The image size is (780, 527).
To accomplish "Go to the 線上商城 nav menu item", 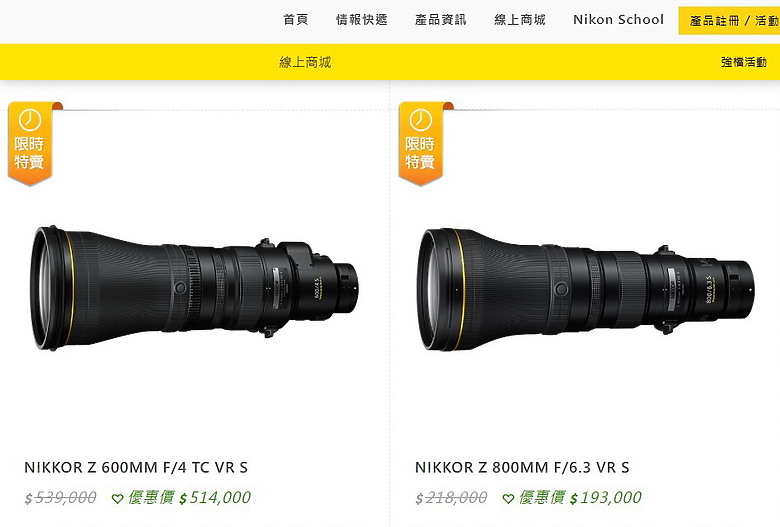I will [x=520, y=20].
